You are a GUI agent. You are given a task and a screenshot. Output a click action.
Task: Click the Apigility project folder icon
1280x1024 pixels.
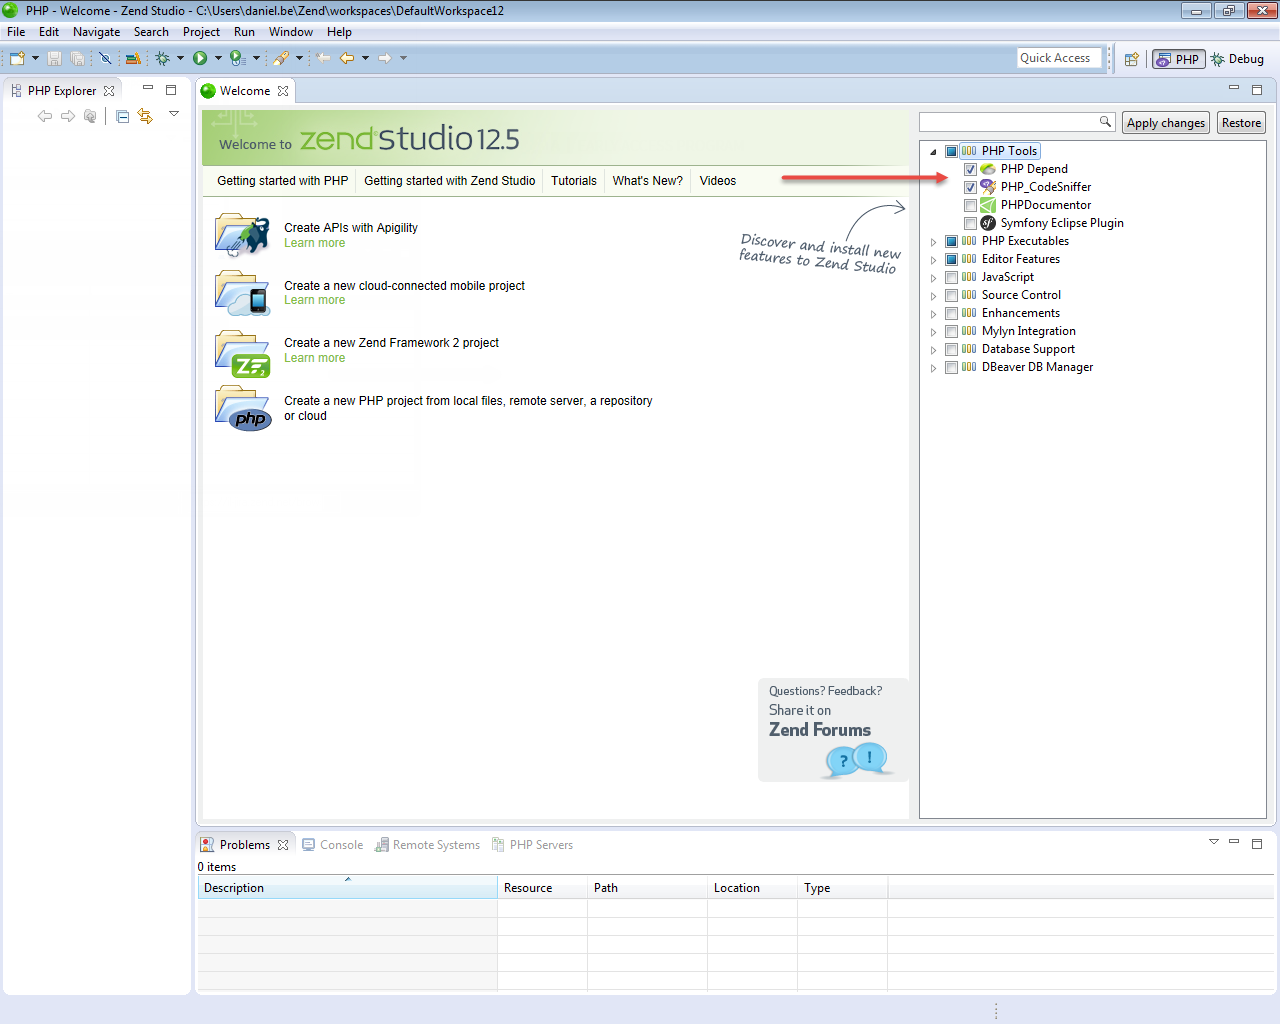pos(242,235)
